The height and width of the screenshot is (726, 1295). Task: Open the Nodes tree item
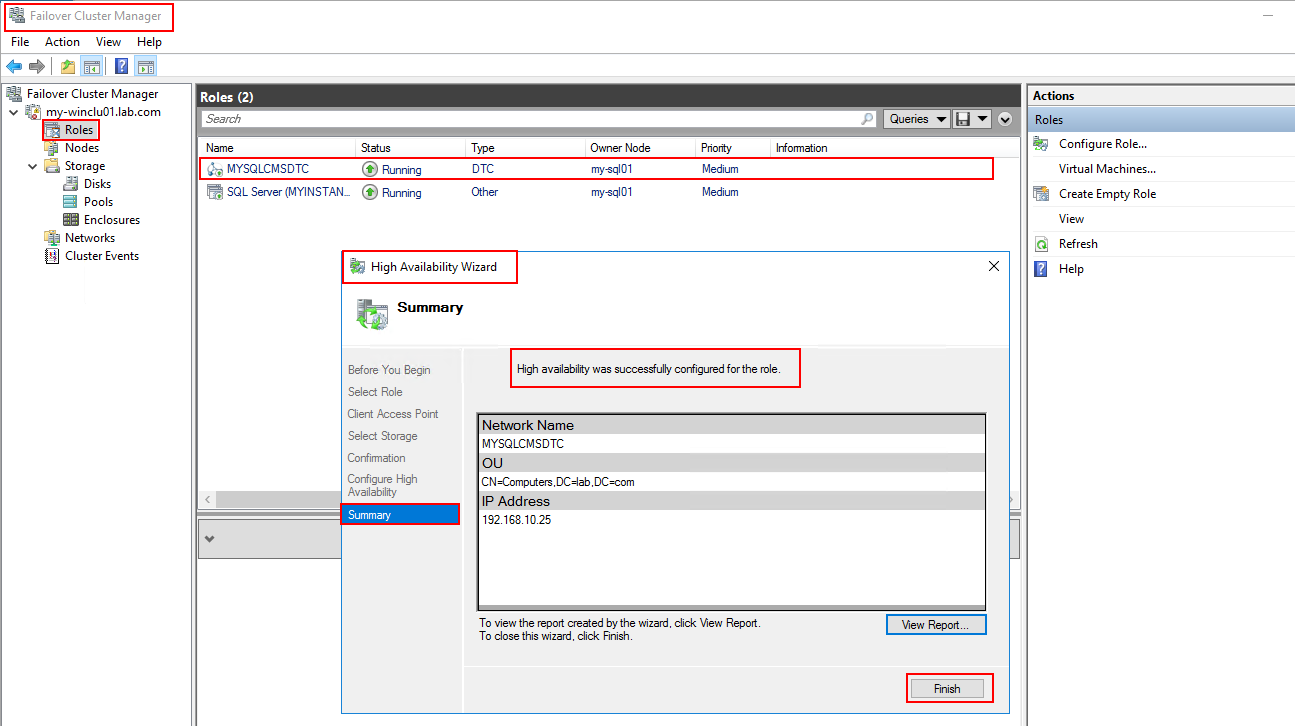click(x=82, y=148)
